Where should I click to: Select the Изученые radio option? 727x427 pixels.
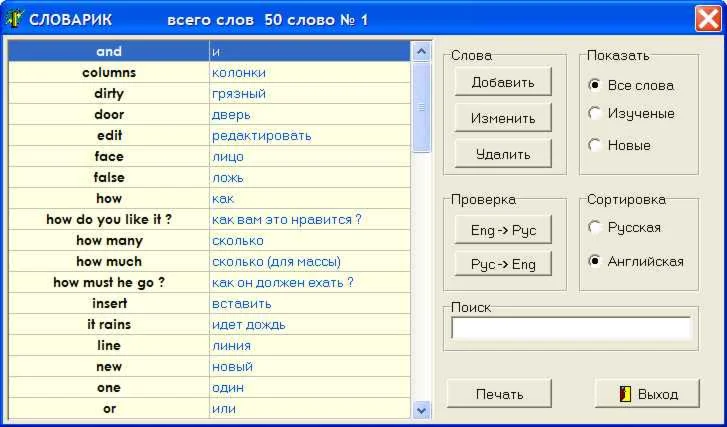594,113
